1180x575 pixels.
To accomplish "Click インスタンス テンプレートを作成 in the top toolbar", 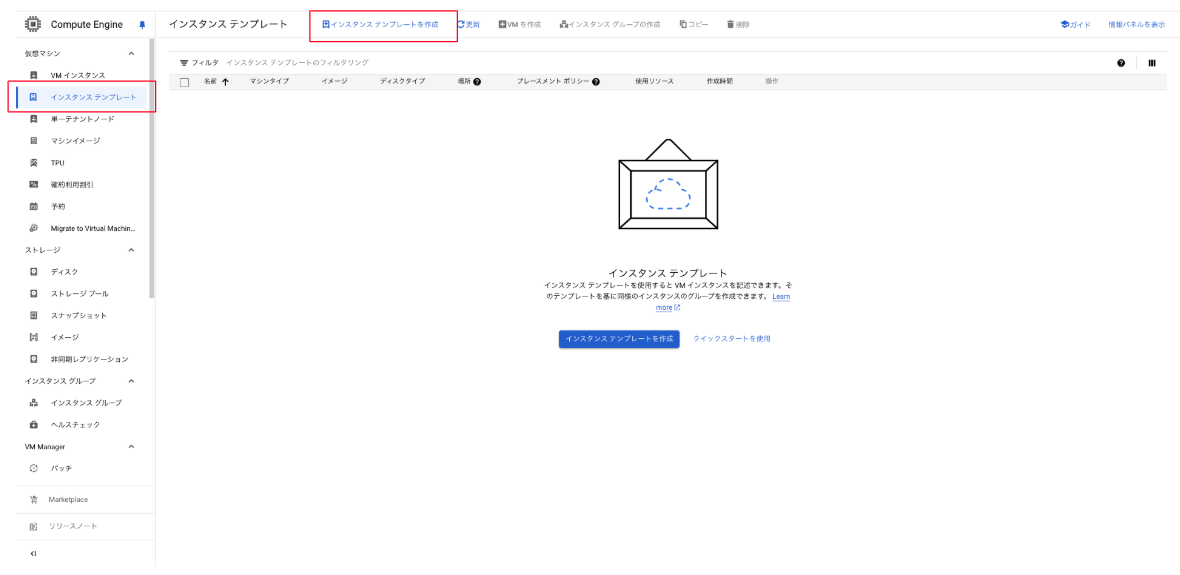I will (380, 25).
